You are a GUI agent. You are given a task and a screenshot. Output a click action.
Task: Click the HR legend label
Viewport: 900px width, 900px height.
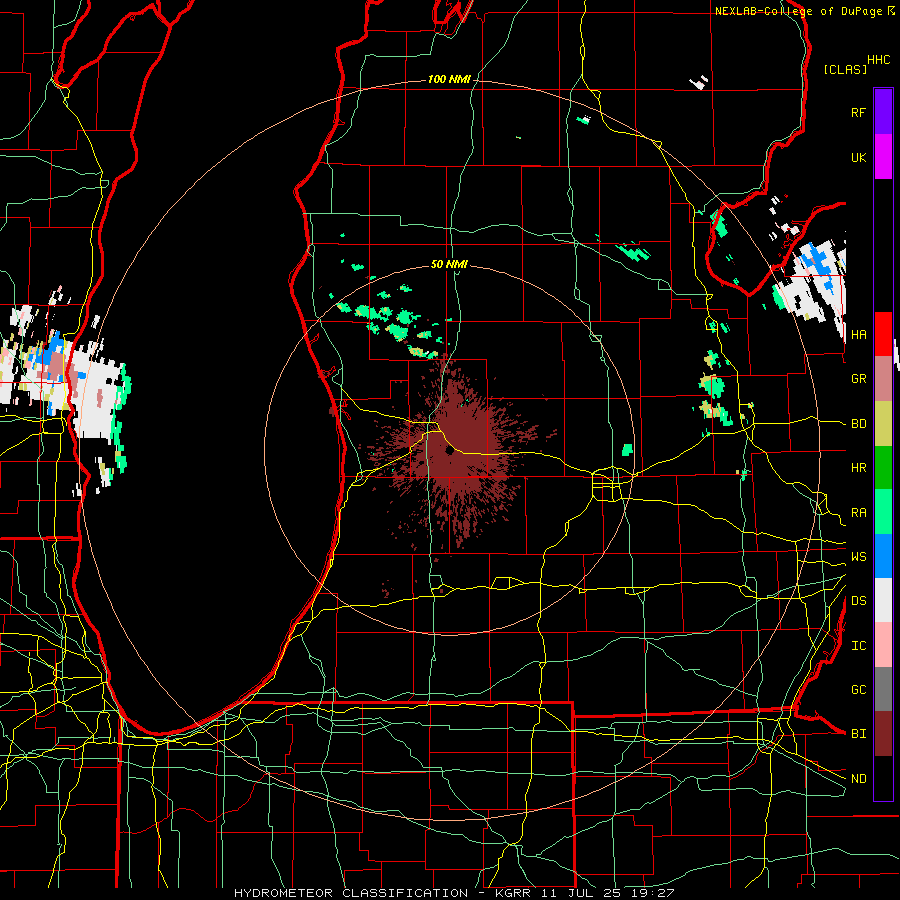858,468
